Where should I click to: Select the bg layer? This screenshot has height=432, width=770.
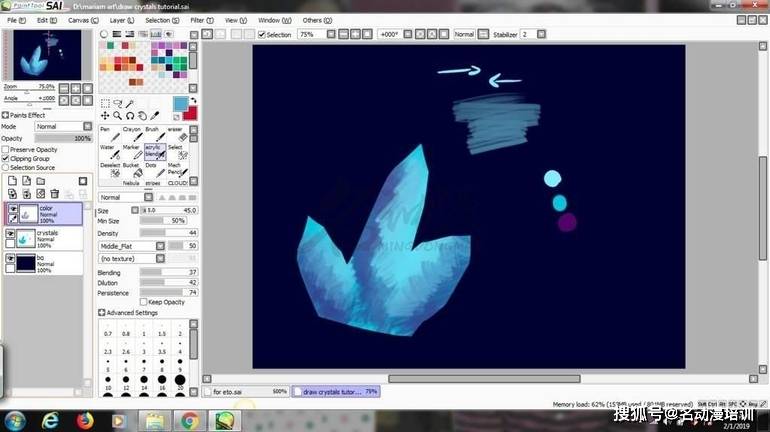[45, 261]
